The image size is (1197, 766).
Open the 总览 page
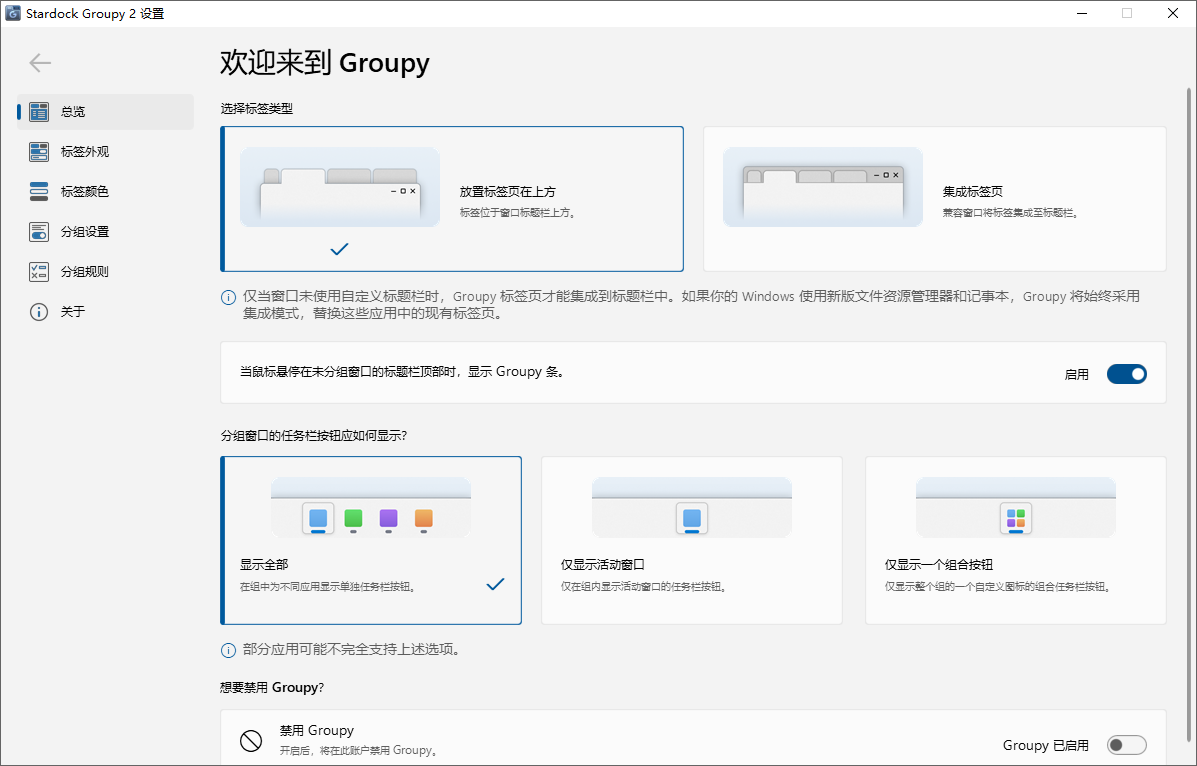tap(105, 112)
